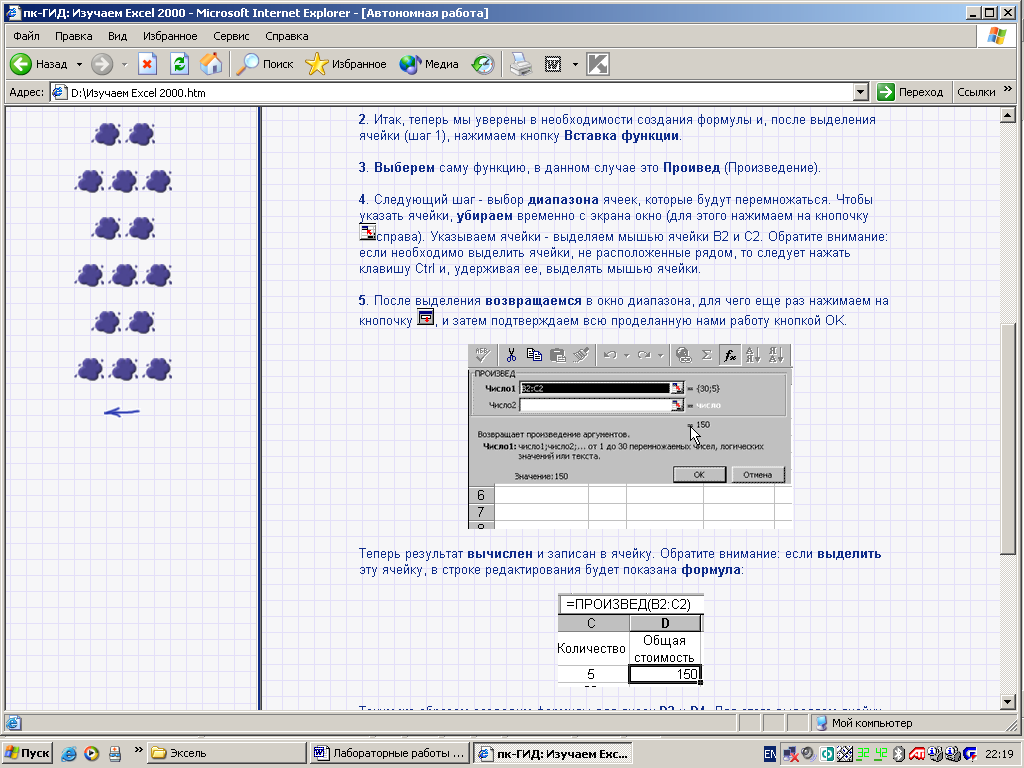The height and width of the screenshot is (768, 1024).
Task: Click the Переход go button
Action: 910,92
